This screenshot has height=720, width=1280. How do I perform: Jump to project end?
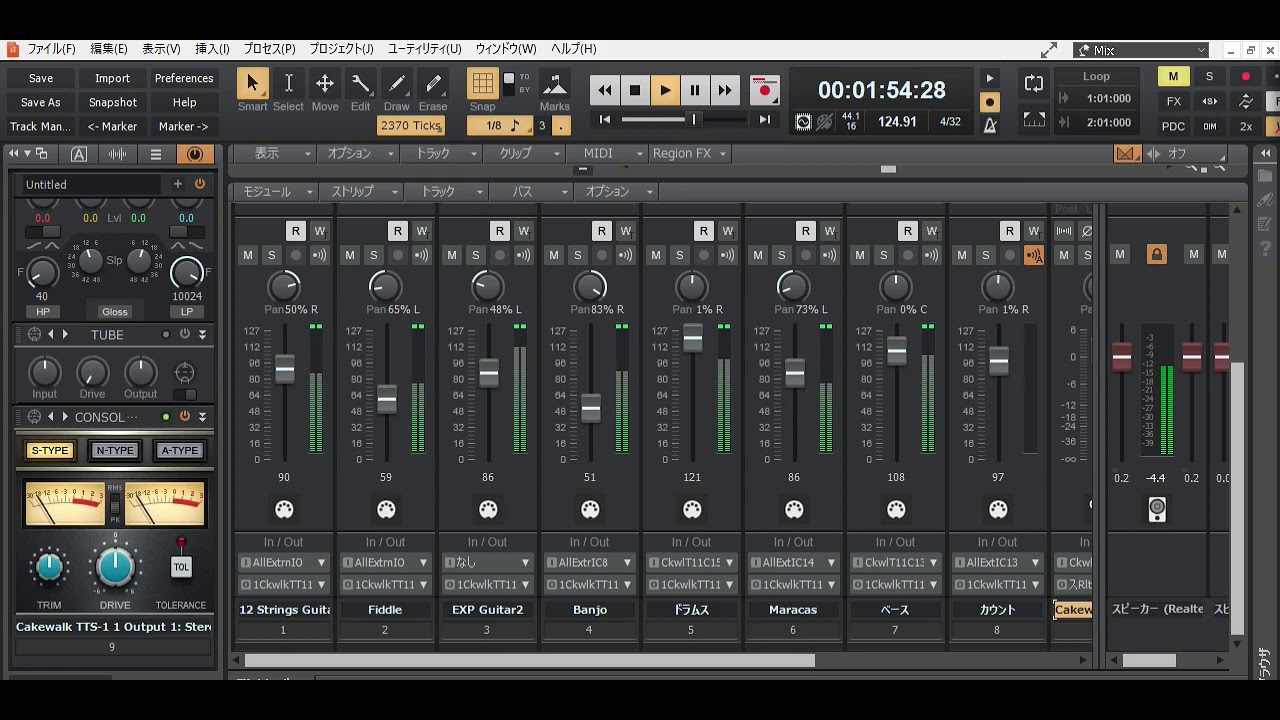[x=765, y=120]
